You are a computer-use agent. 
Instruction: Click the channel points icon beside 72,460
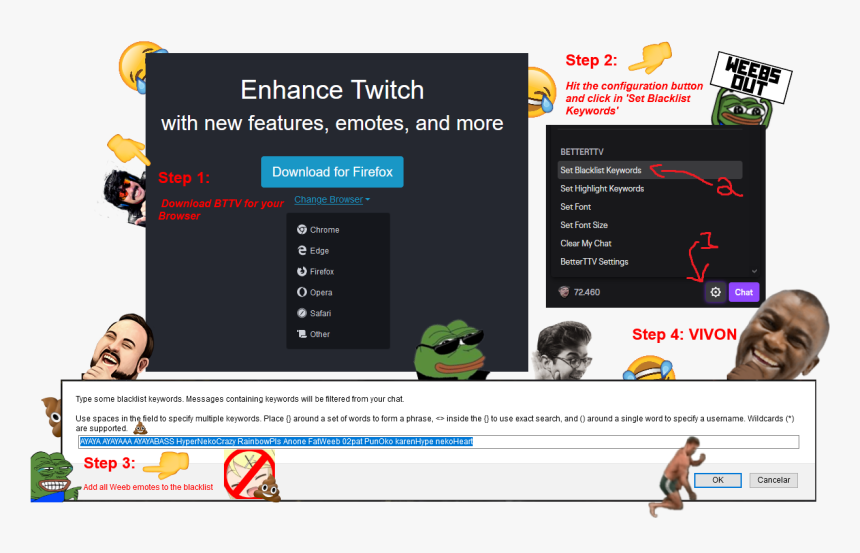pyautogui.click(x=563, y=292)
